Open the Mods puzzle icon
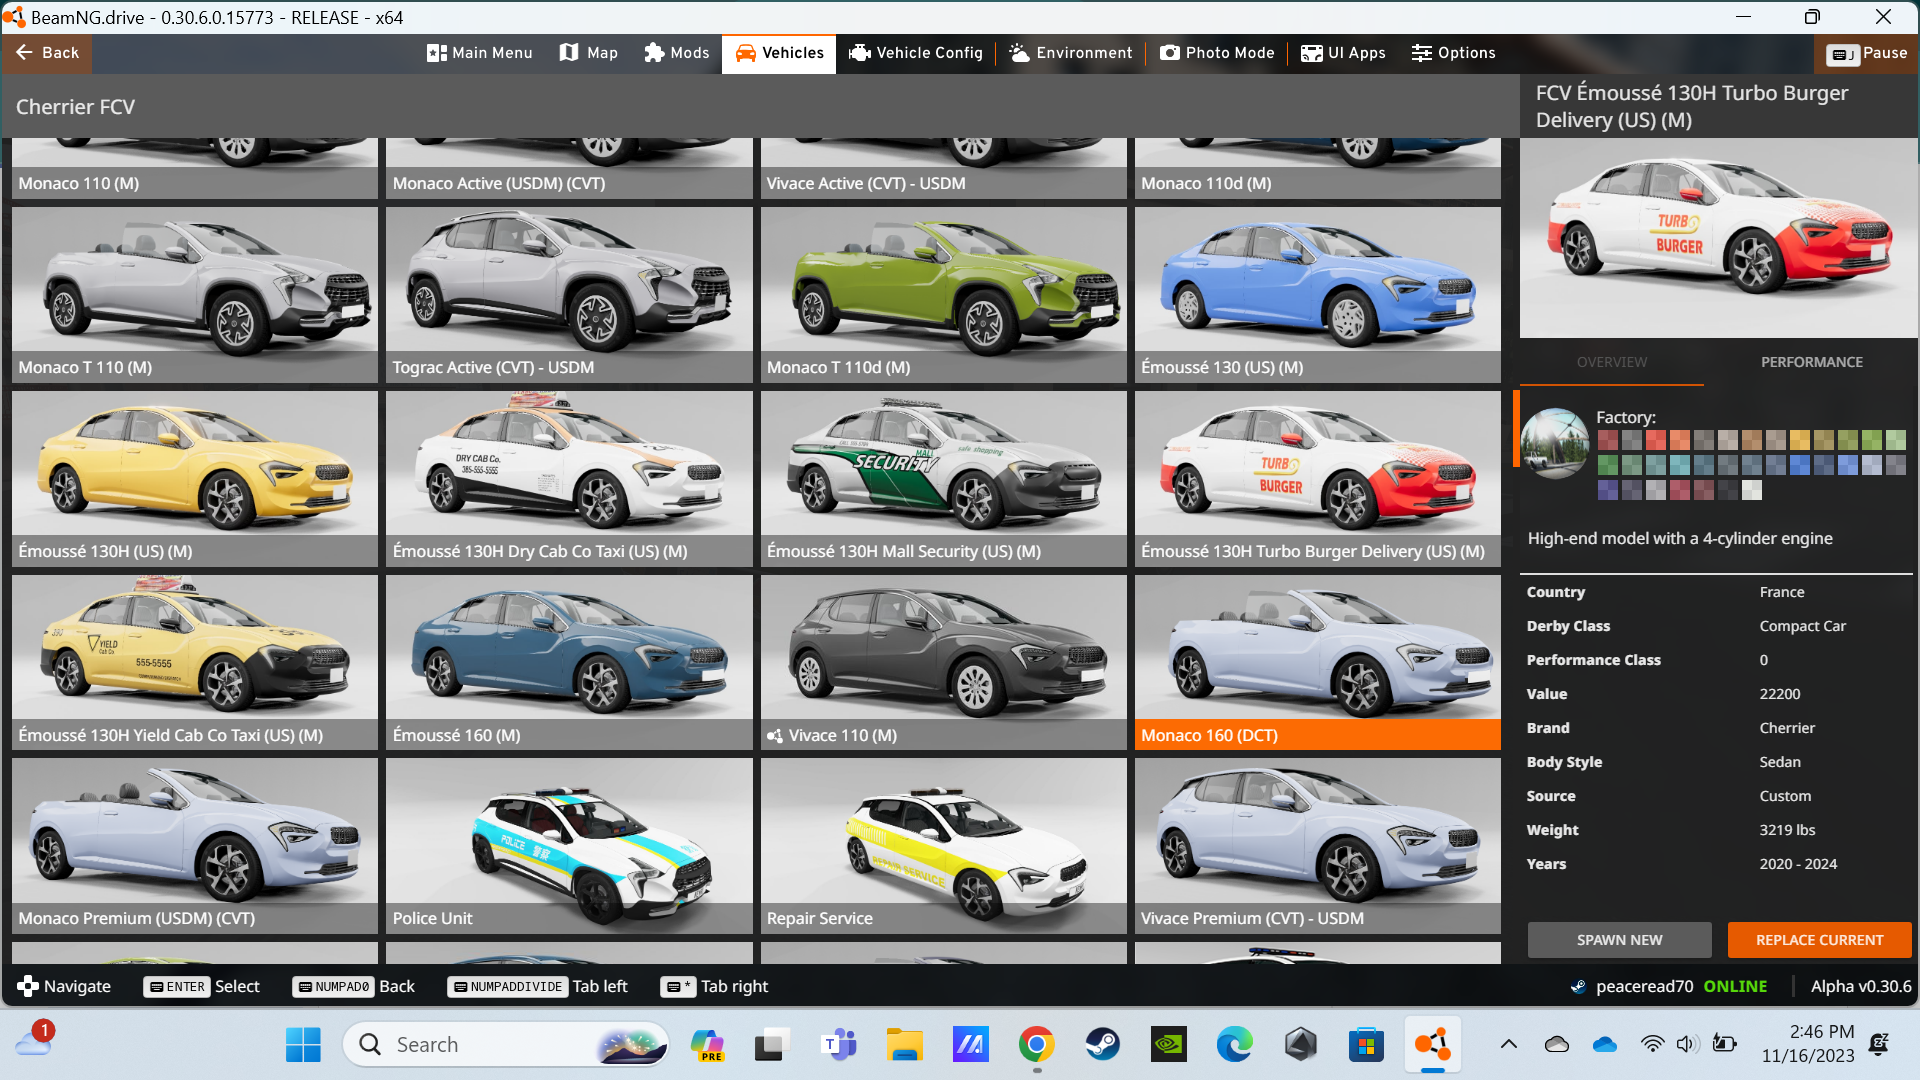This screenshot has height=1080, width=1920. click(677, 53)
